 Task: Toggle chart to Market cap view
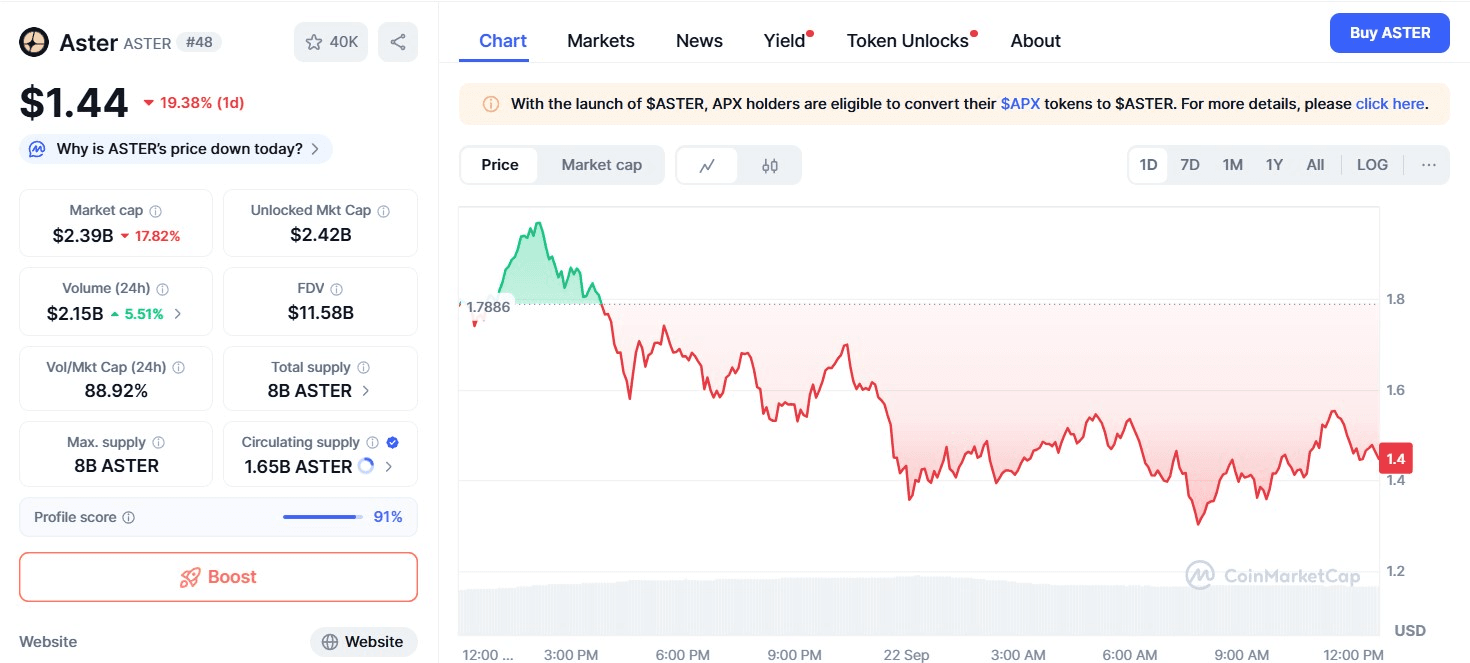click(x=601, y=165)
